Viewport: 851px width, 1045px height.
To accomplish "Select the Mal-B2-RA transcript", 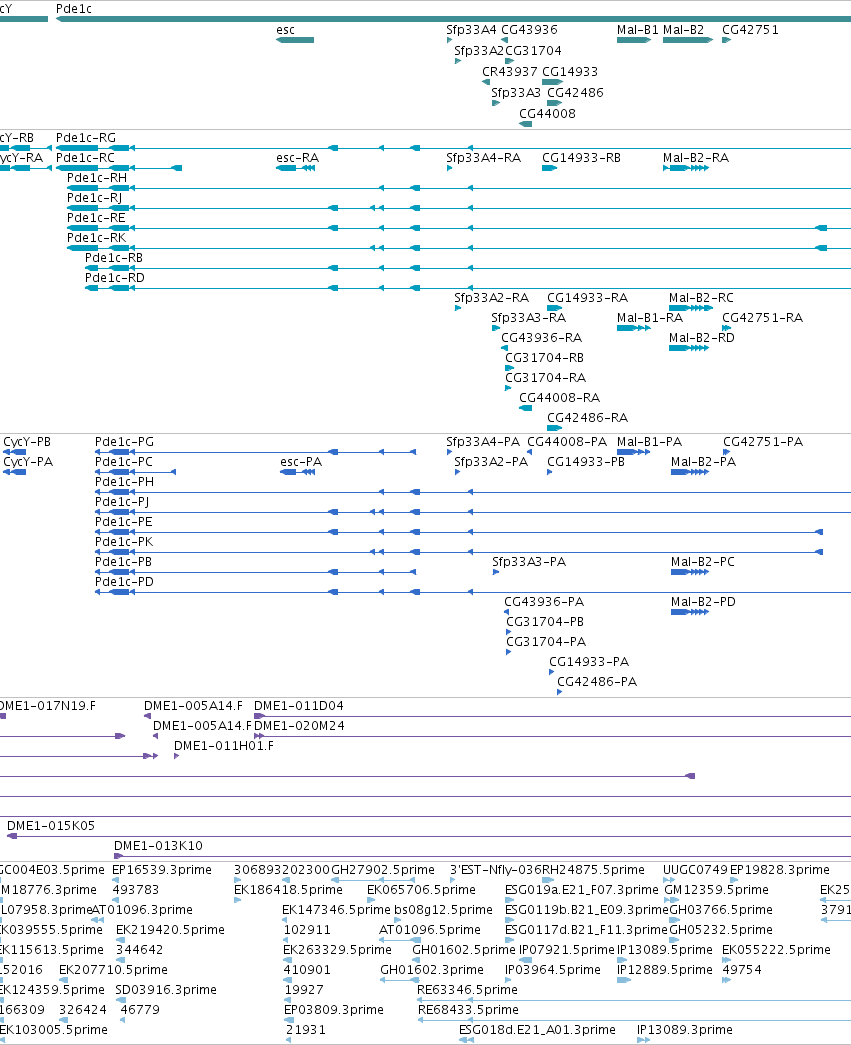I will (696, 158).
